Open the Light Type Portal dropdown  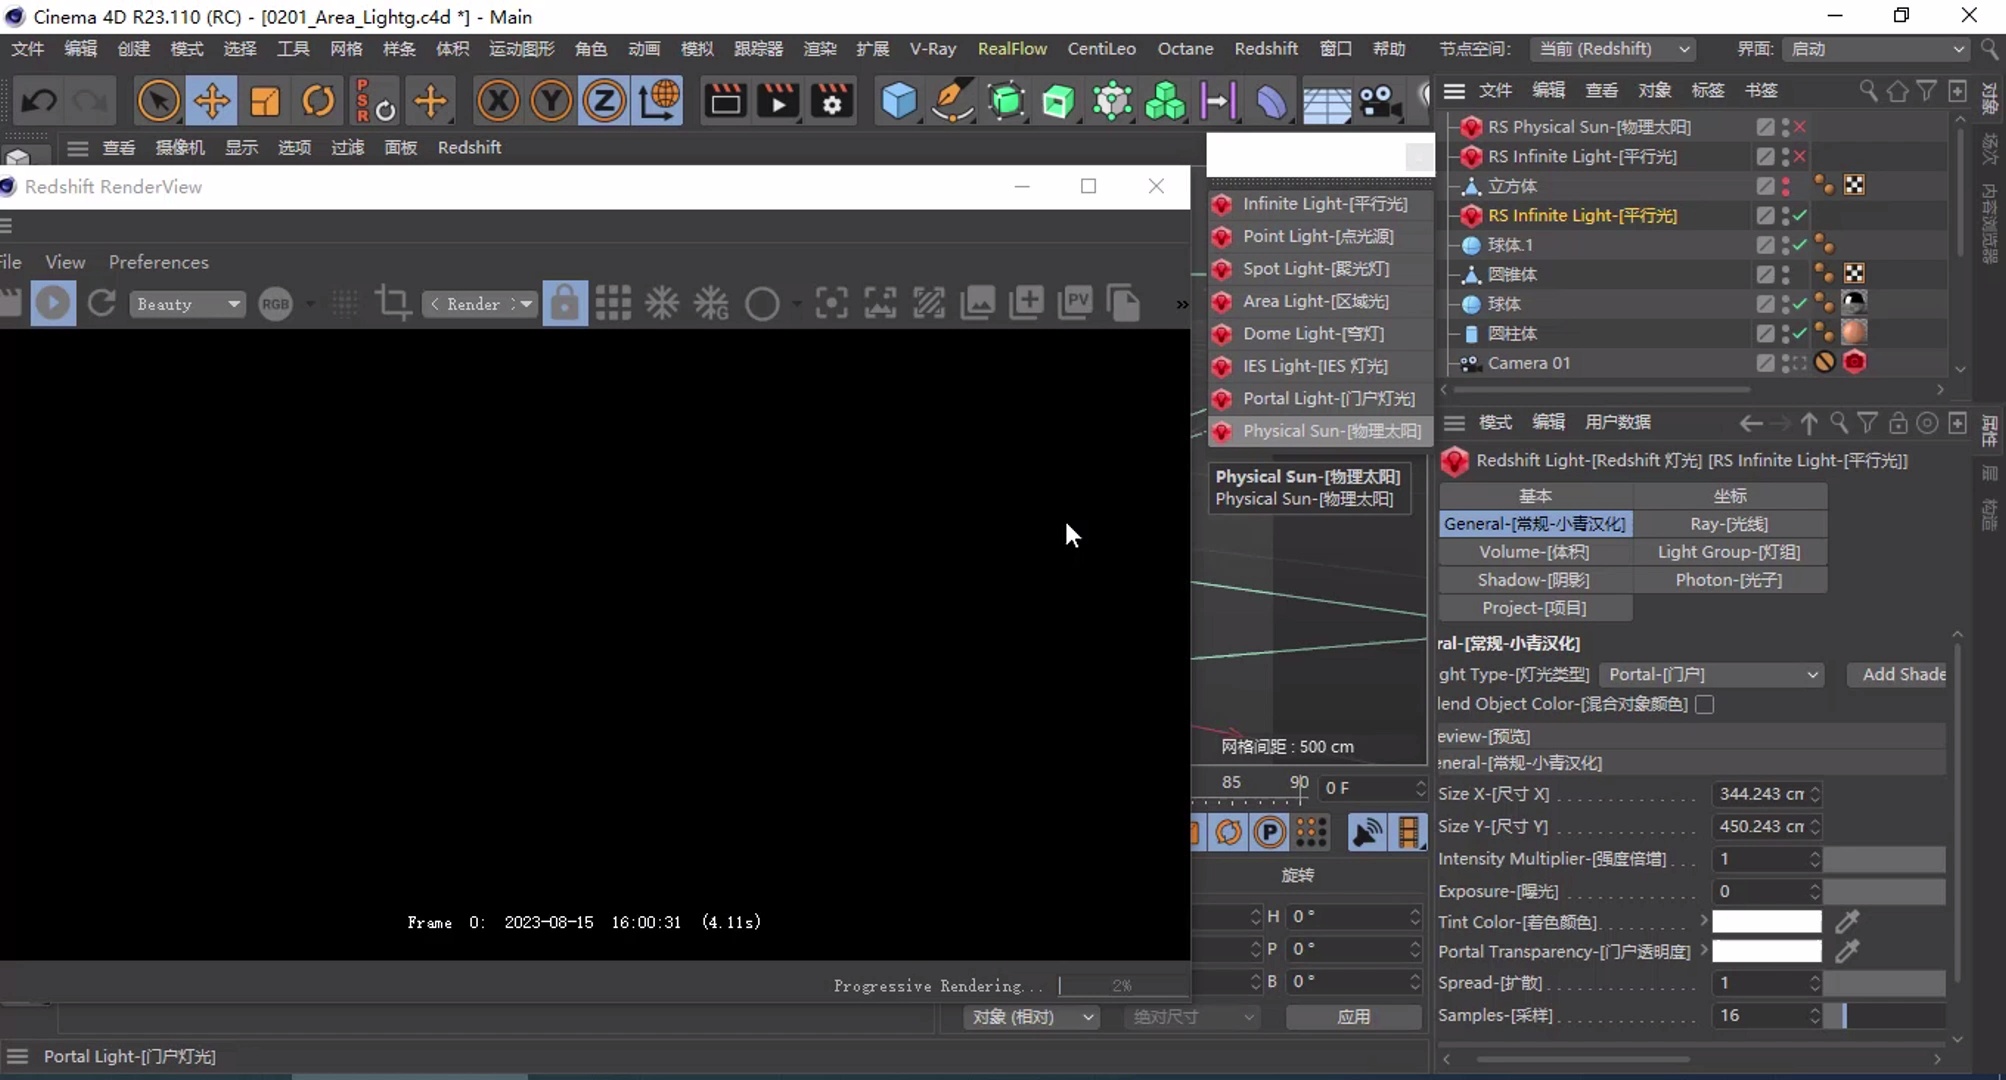coord(1711,674)
